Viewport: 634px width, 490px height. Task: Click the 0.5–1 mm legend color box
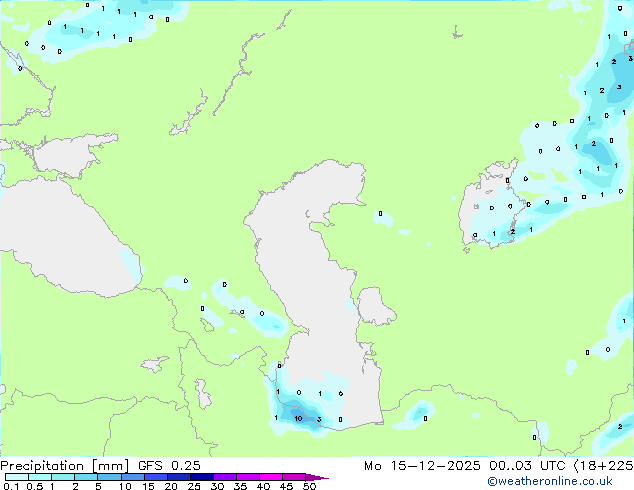[40, 477]
